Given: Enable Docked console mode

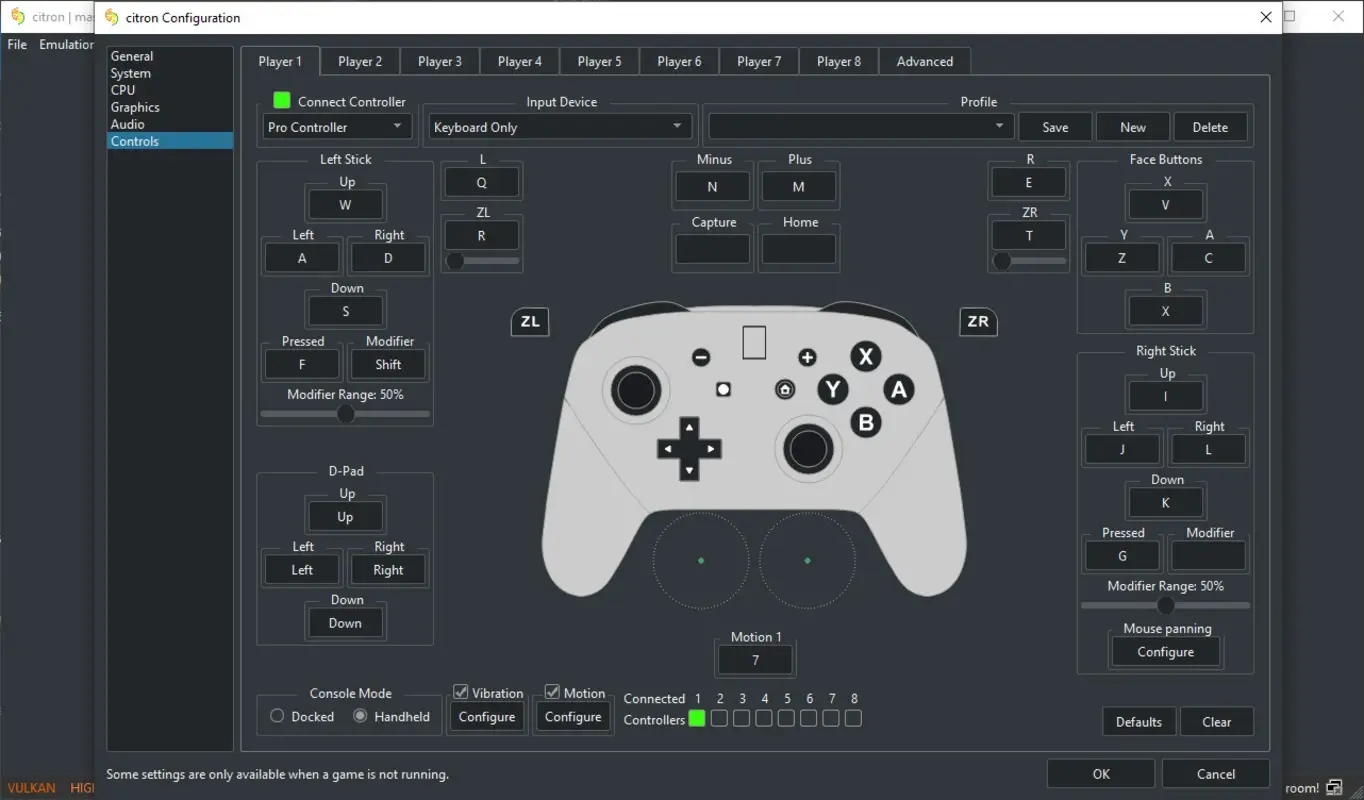Looking at the screenshot, I should pyautogui.click(x=277, y=716).
